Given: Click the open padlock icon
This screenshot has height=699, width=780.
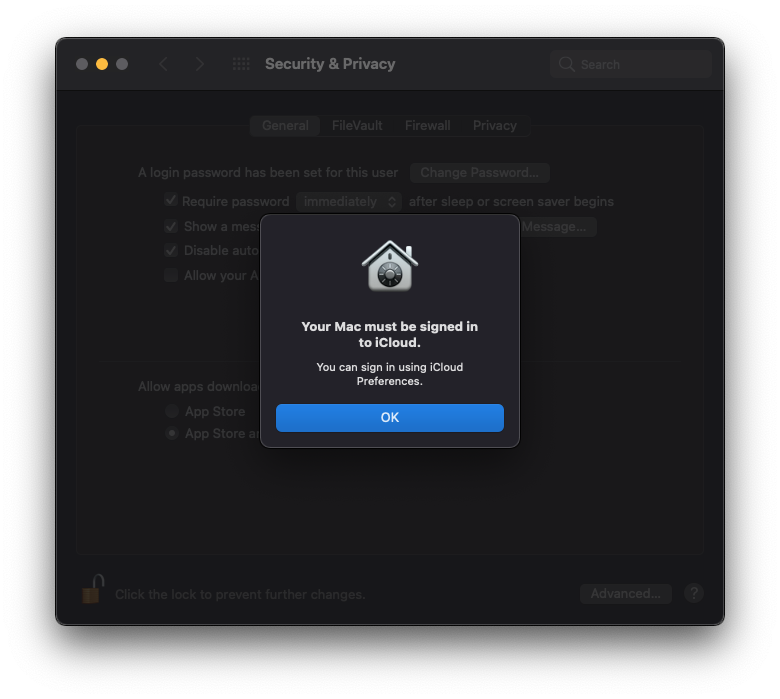Looking at the screenshot, I should pyautogui.click(x=93, y=589).
